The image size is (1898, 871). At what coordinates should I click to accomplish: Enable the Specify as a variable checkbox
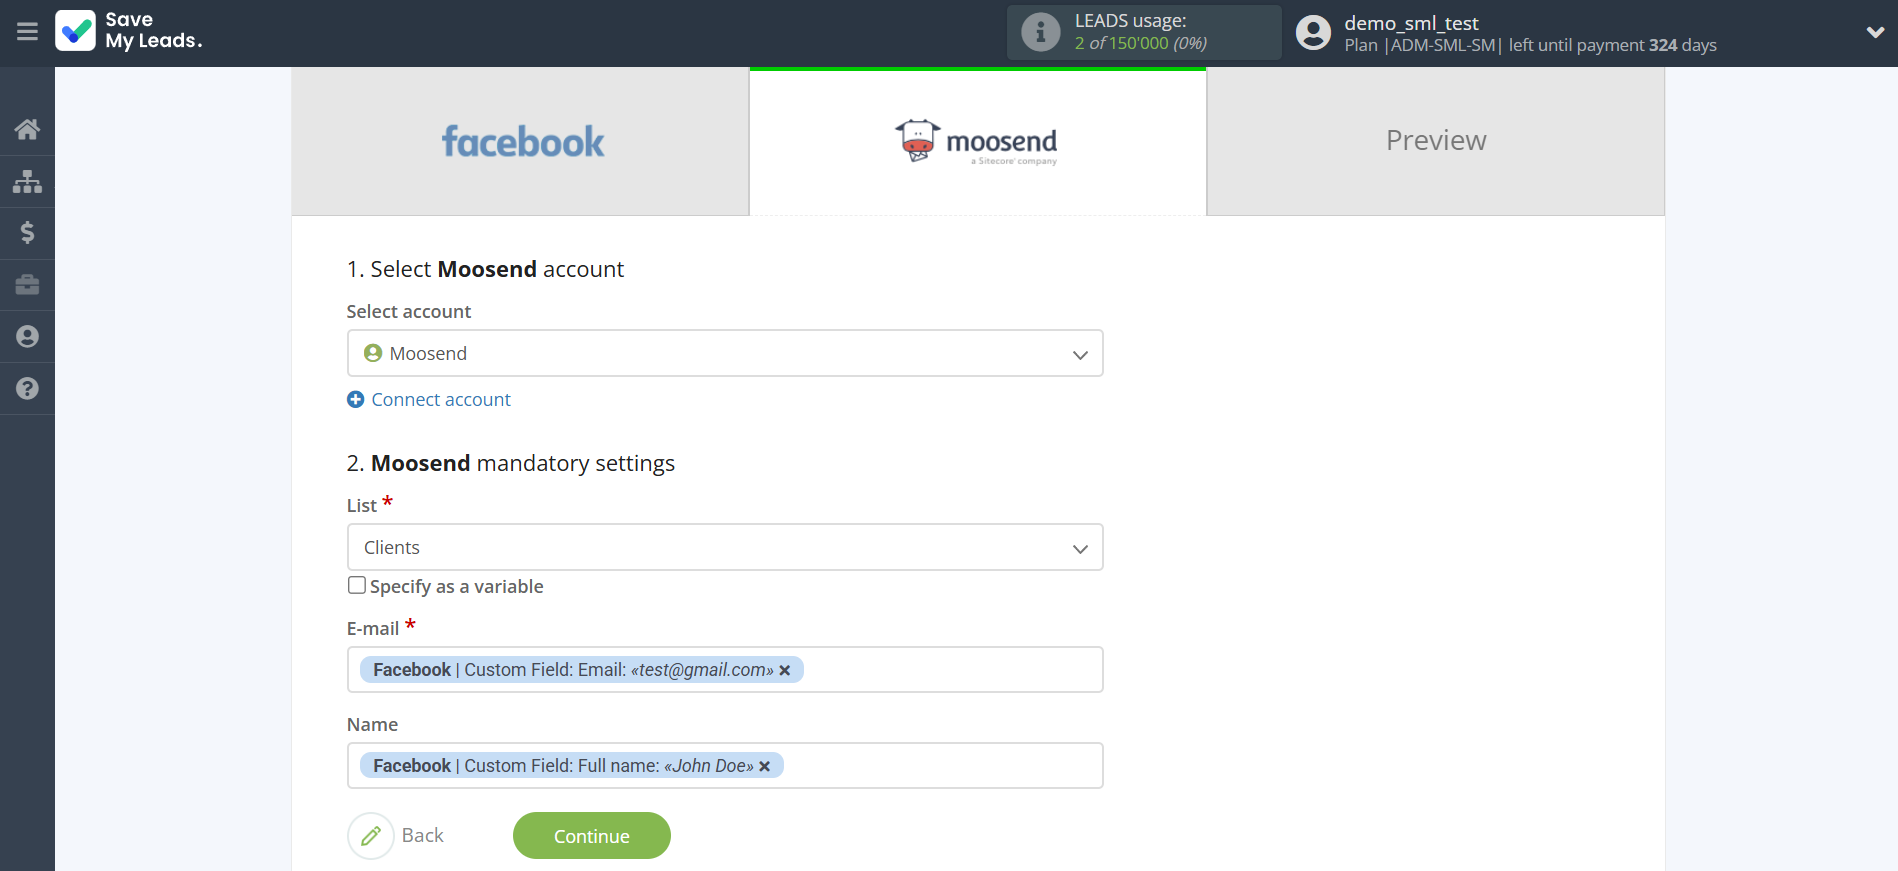356,585
